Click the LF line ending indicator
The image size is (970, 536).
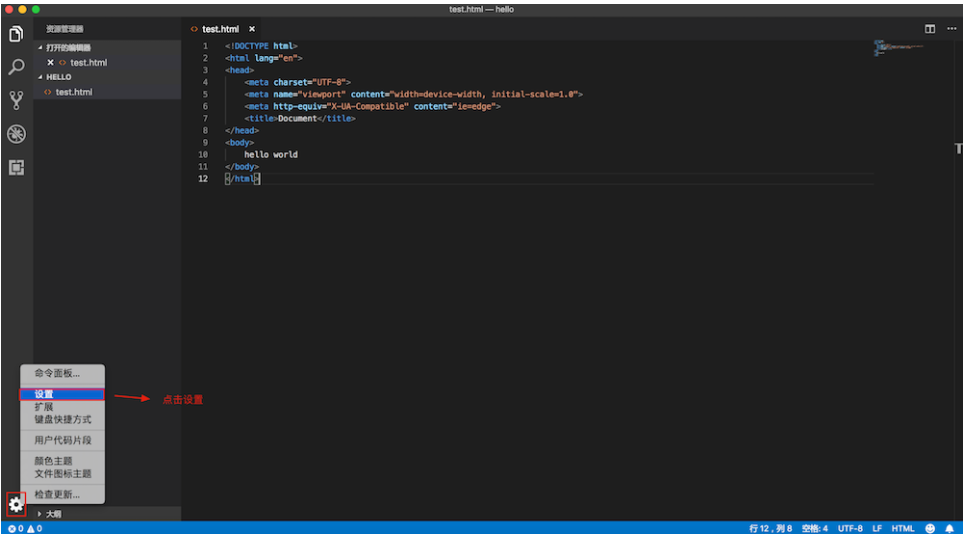(877, 529)
